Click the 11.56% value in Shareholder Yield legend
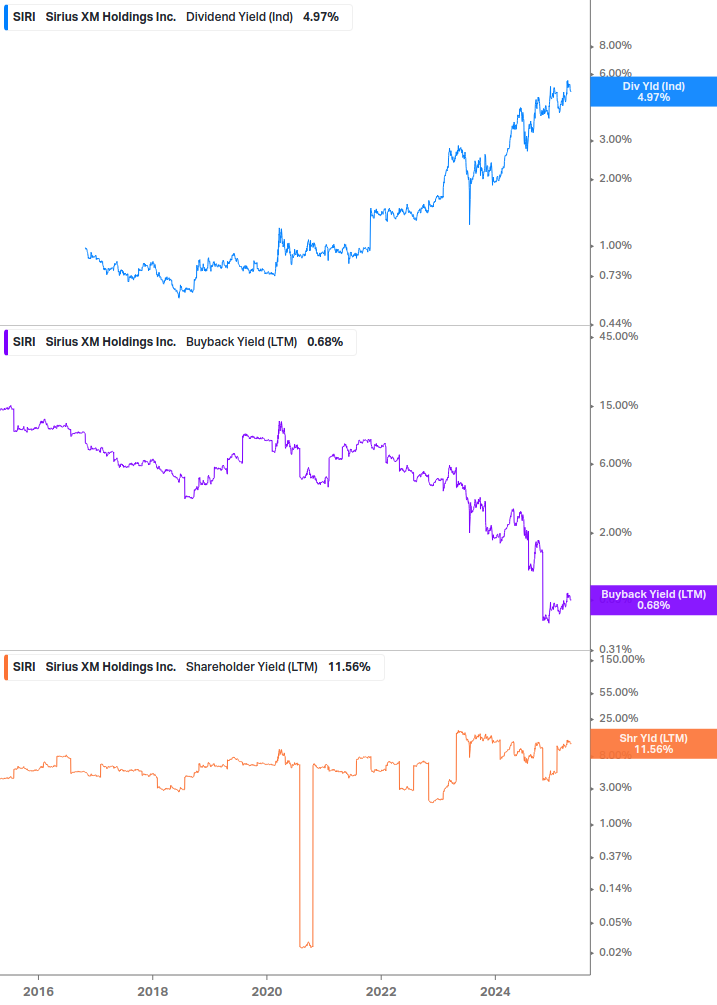 349,667
